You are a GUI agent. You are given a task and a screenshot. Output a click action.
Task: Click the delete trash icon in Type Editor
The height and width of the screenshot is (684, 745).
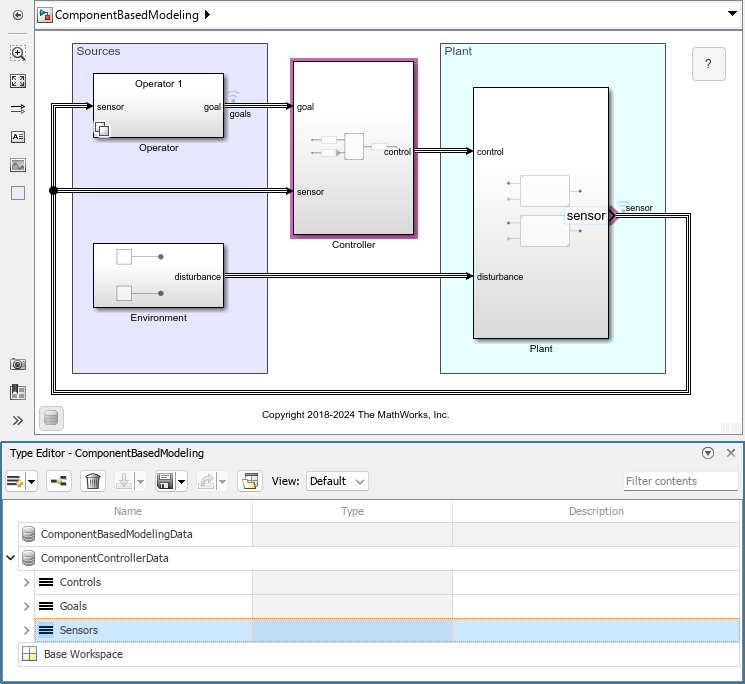(x=93, y=481)
